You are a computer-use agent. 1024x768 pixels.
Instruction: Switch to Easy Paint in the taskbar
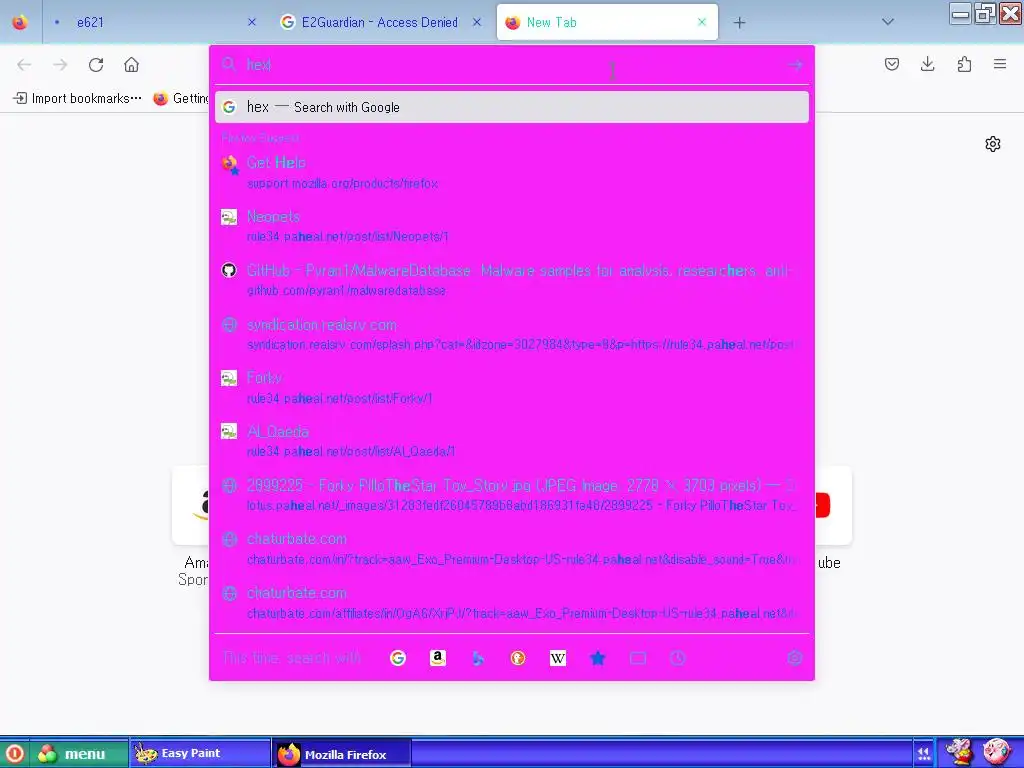200,754
